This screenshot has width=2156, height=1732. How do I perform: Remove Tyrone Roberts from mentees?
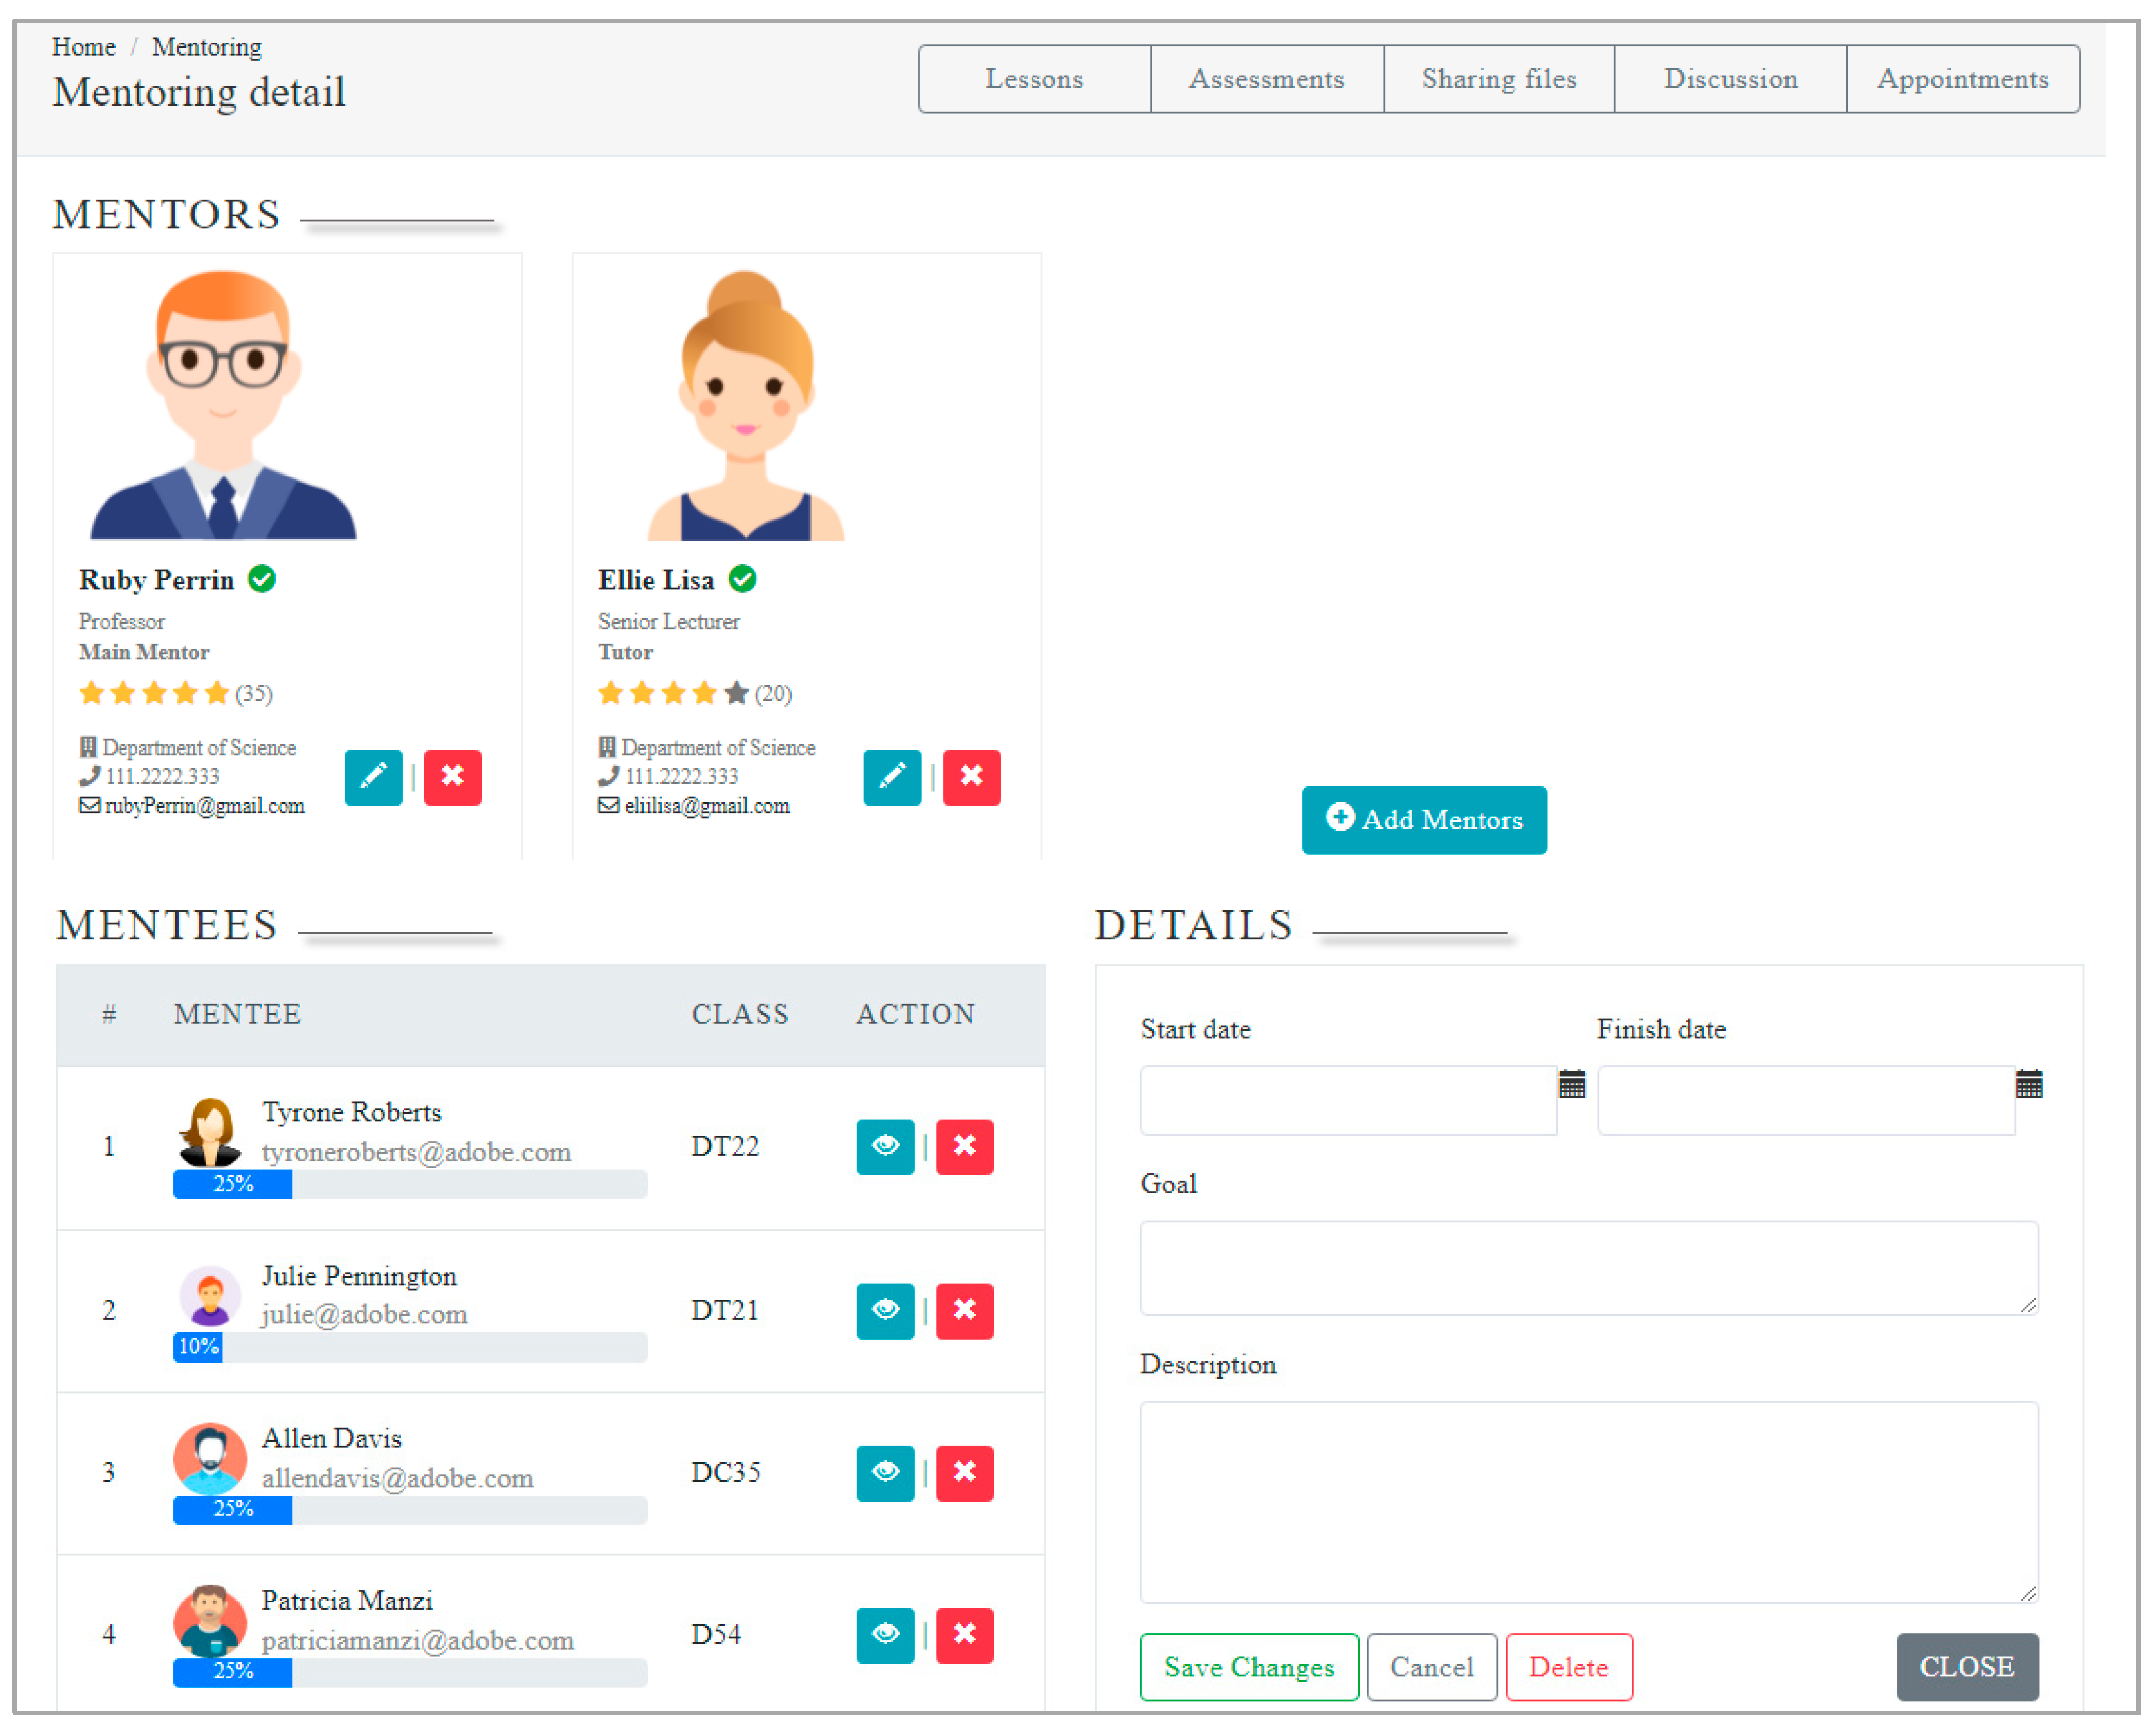point(964,1146)
